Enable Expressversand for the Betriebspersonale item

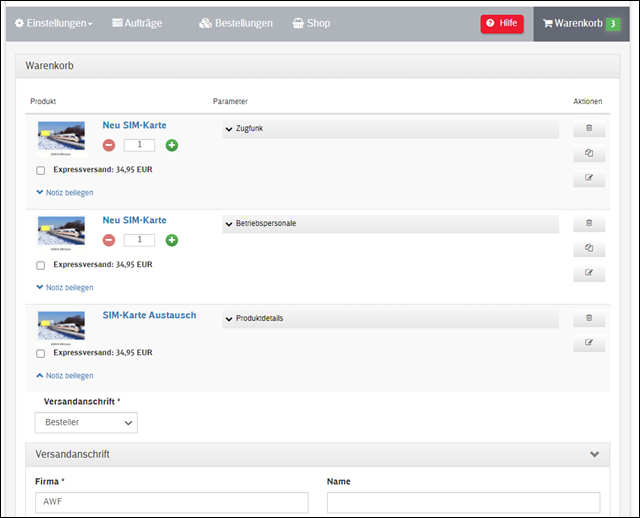point(40,265)
